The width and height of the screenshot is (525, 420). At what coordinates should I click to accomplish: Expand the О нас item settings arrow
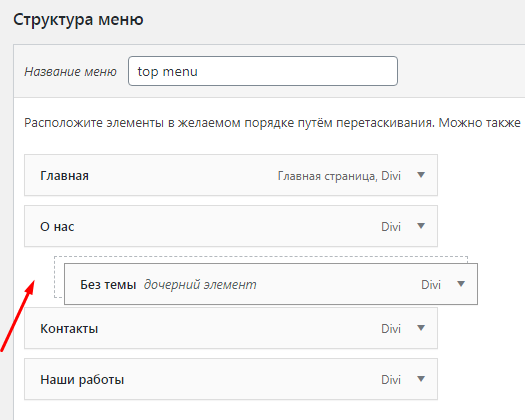[421, 226]
